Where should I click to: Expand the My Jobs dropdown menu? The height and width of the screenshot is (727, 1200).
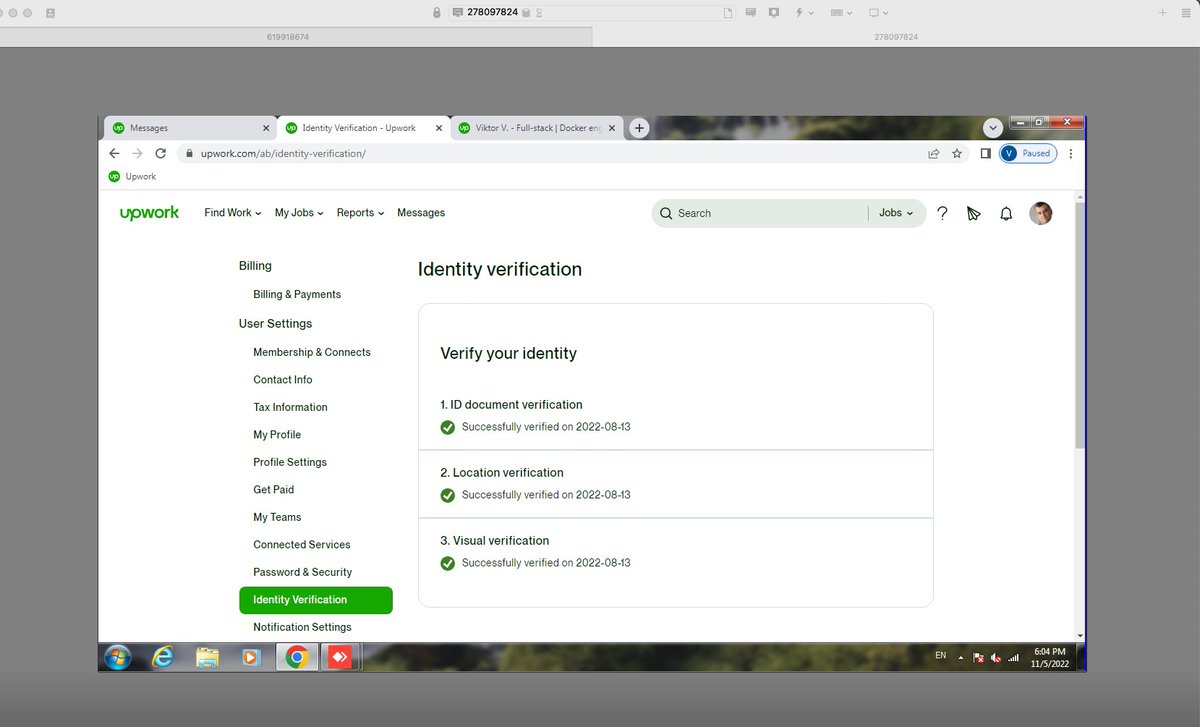click(299, 213)
